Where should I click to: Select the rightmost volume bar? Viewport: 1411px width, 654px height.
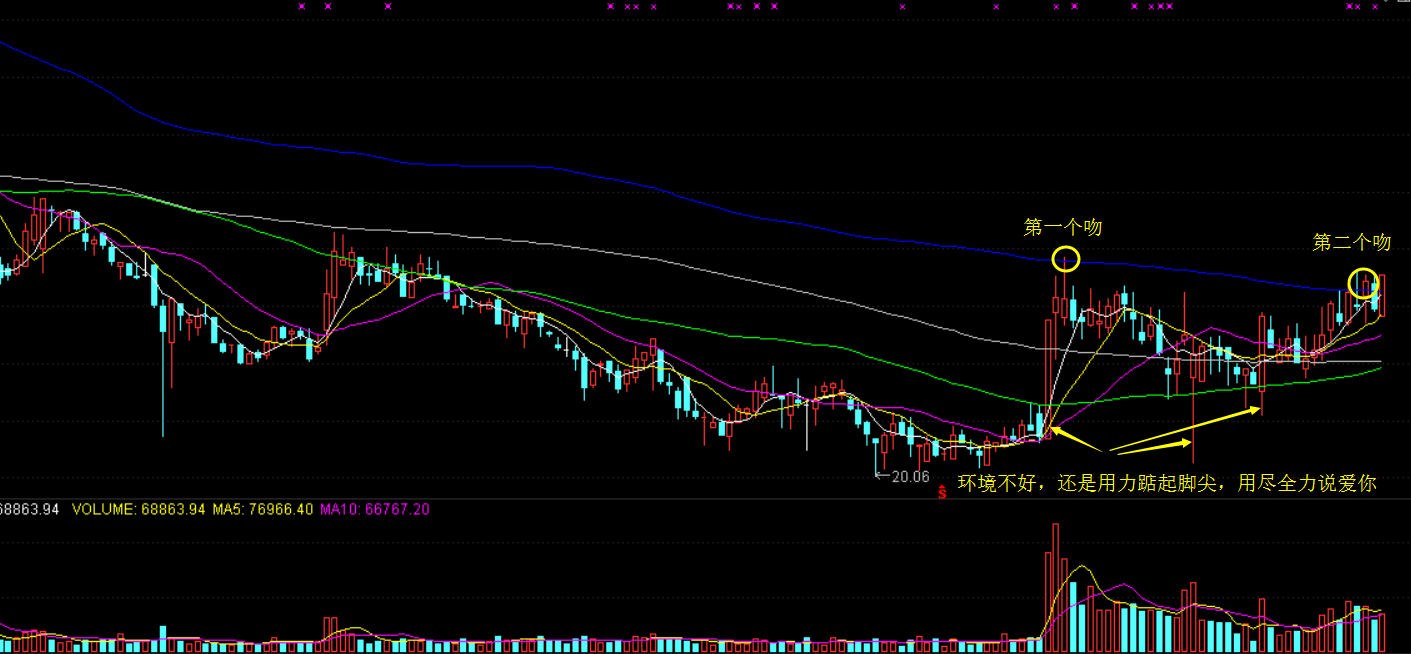click(1384, 628)
